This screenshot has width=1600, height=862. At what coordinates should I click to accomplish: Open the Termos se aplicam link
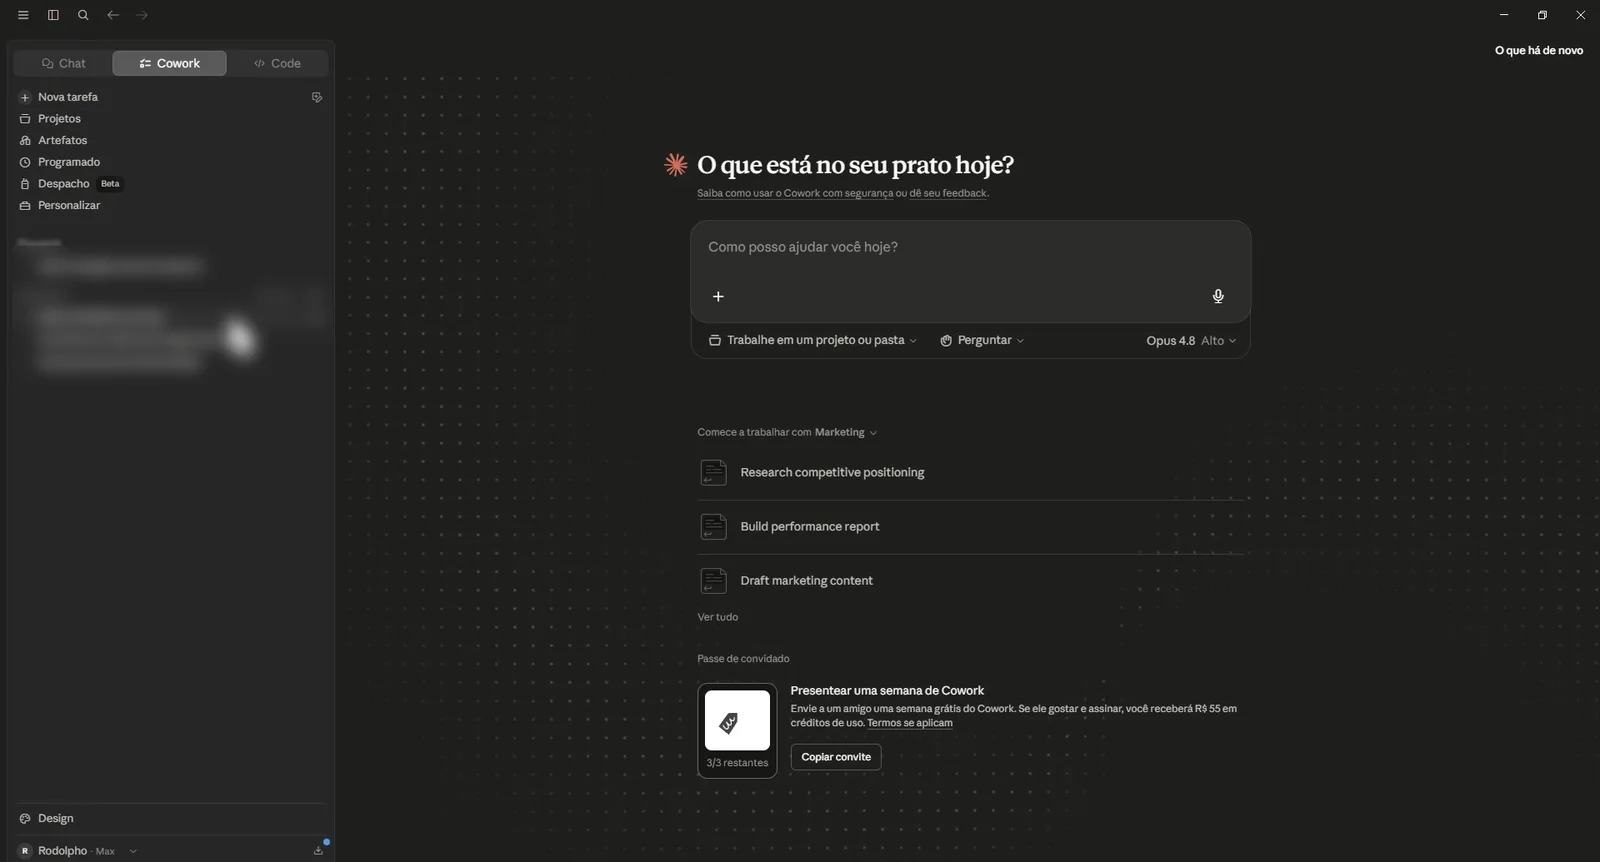910,723
